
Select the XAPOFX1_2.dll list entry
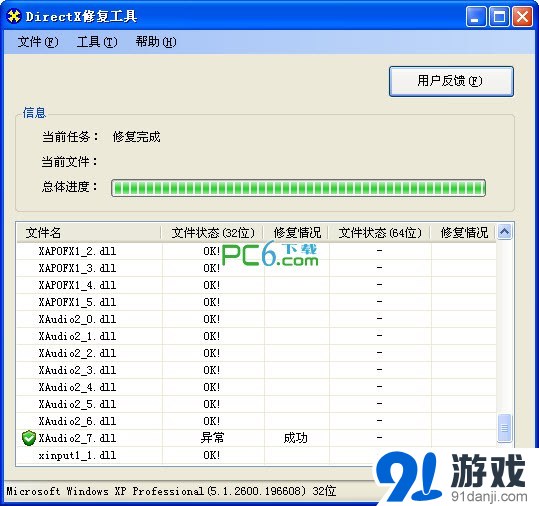(77, 251)
